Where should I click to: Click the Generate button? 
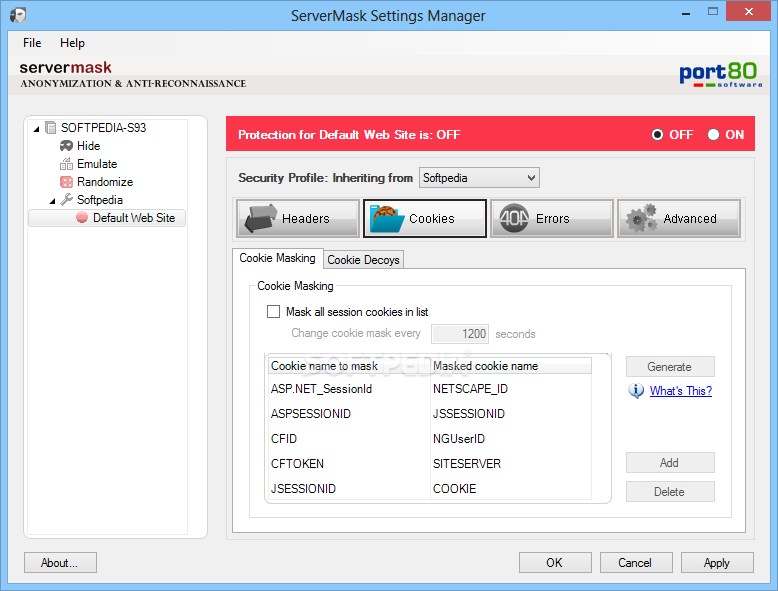pyautogui.click(x=670, y=367)
